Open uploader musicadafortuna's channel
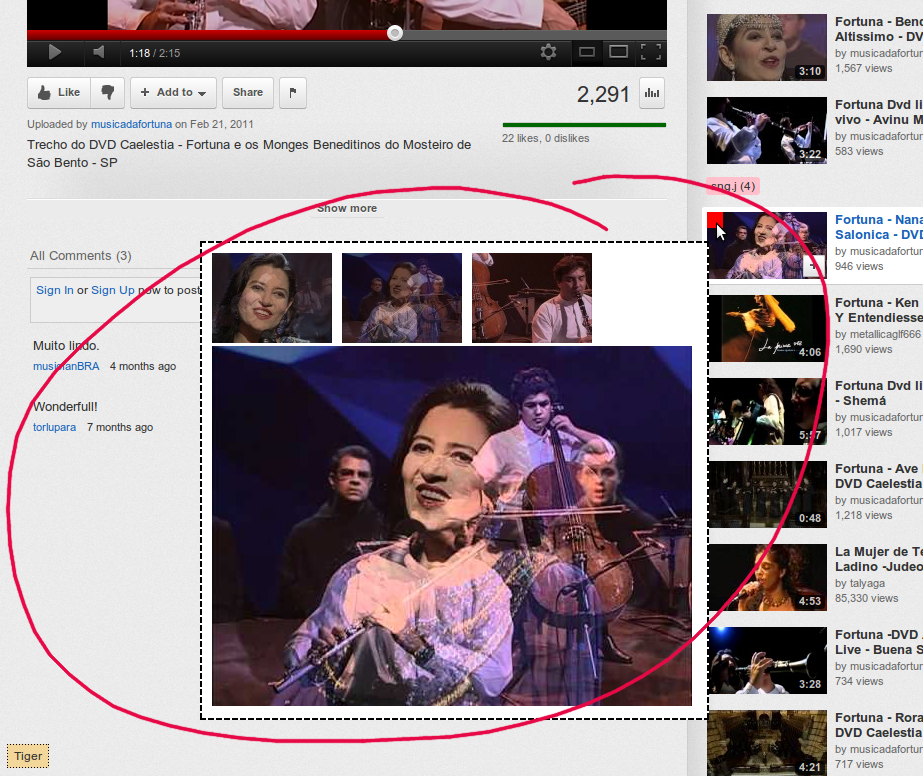This screenshot has width=923, height=776. tap(130, 123)
